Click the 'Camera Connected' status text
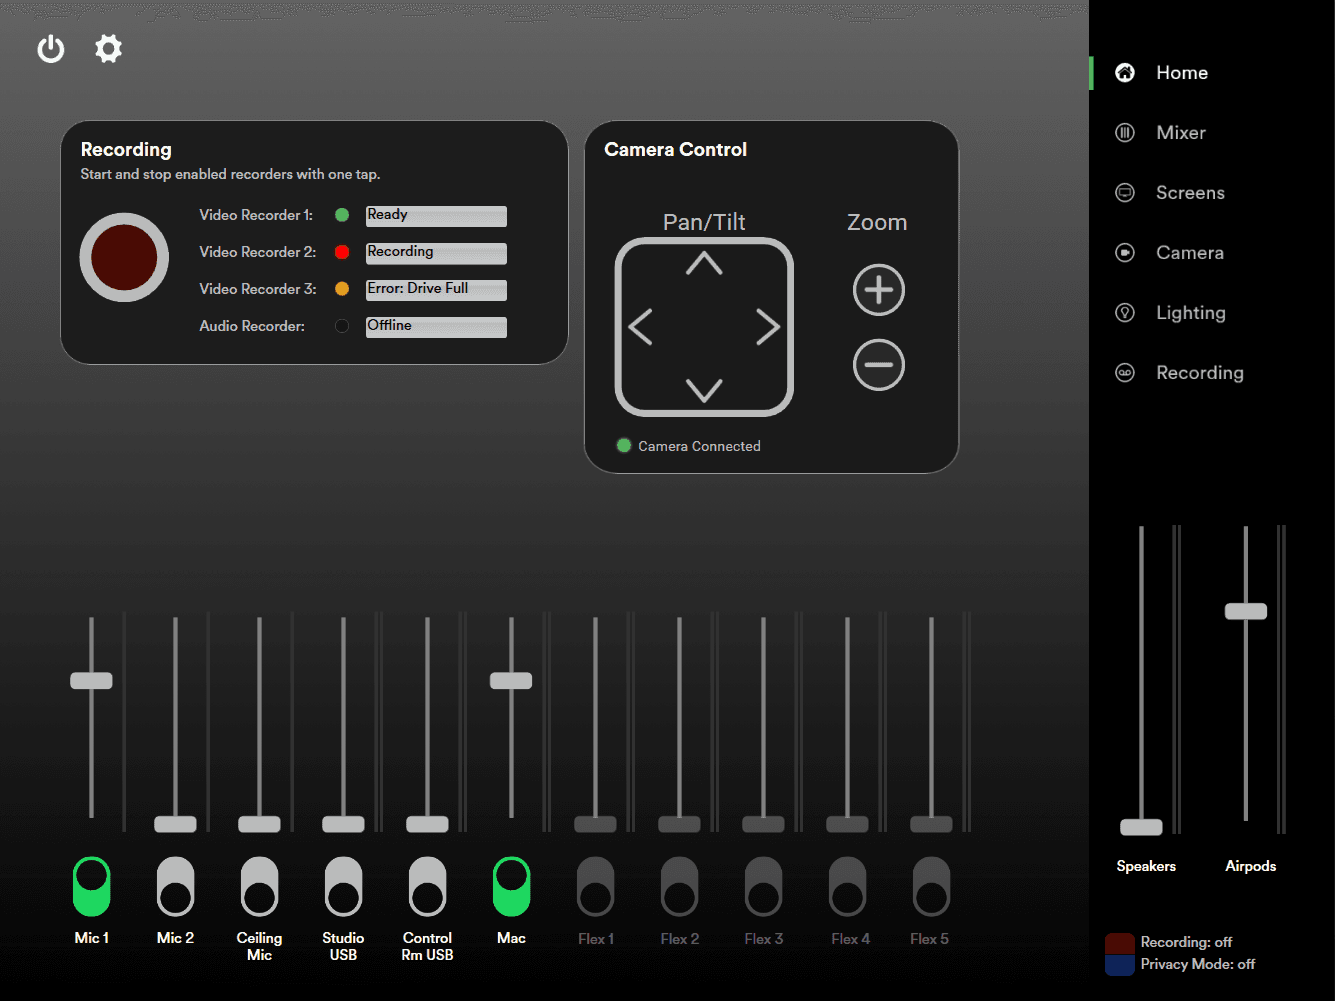Screen dimensions: 1335x1001 (699, 446)
